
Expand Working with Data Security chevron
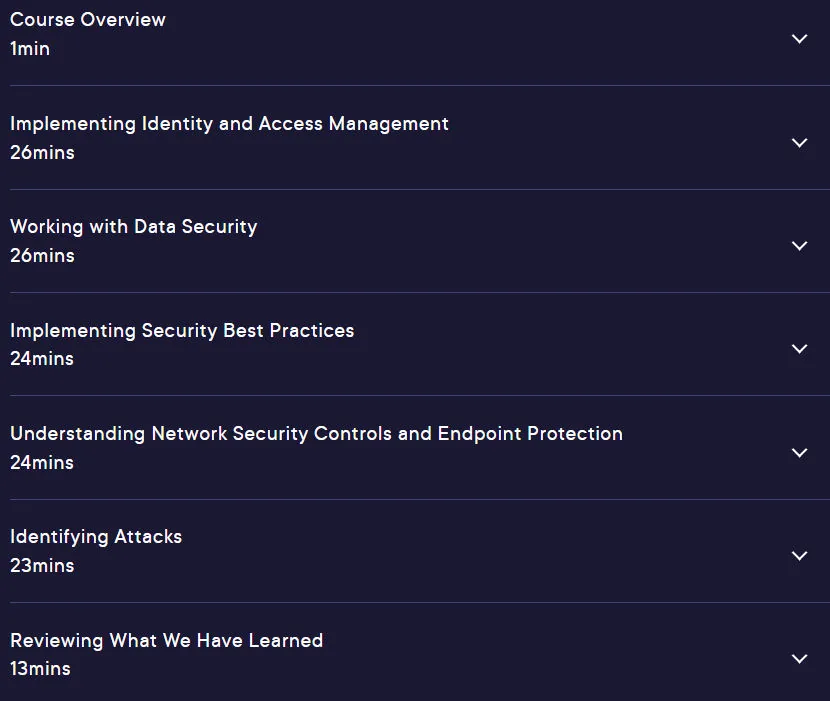click(x=799, y=246)
